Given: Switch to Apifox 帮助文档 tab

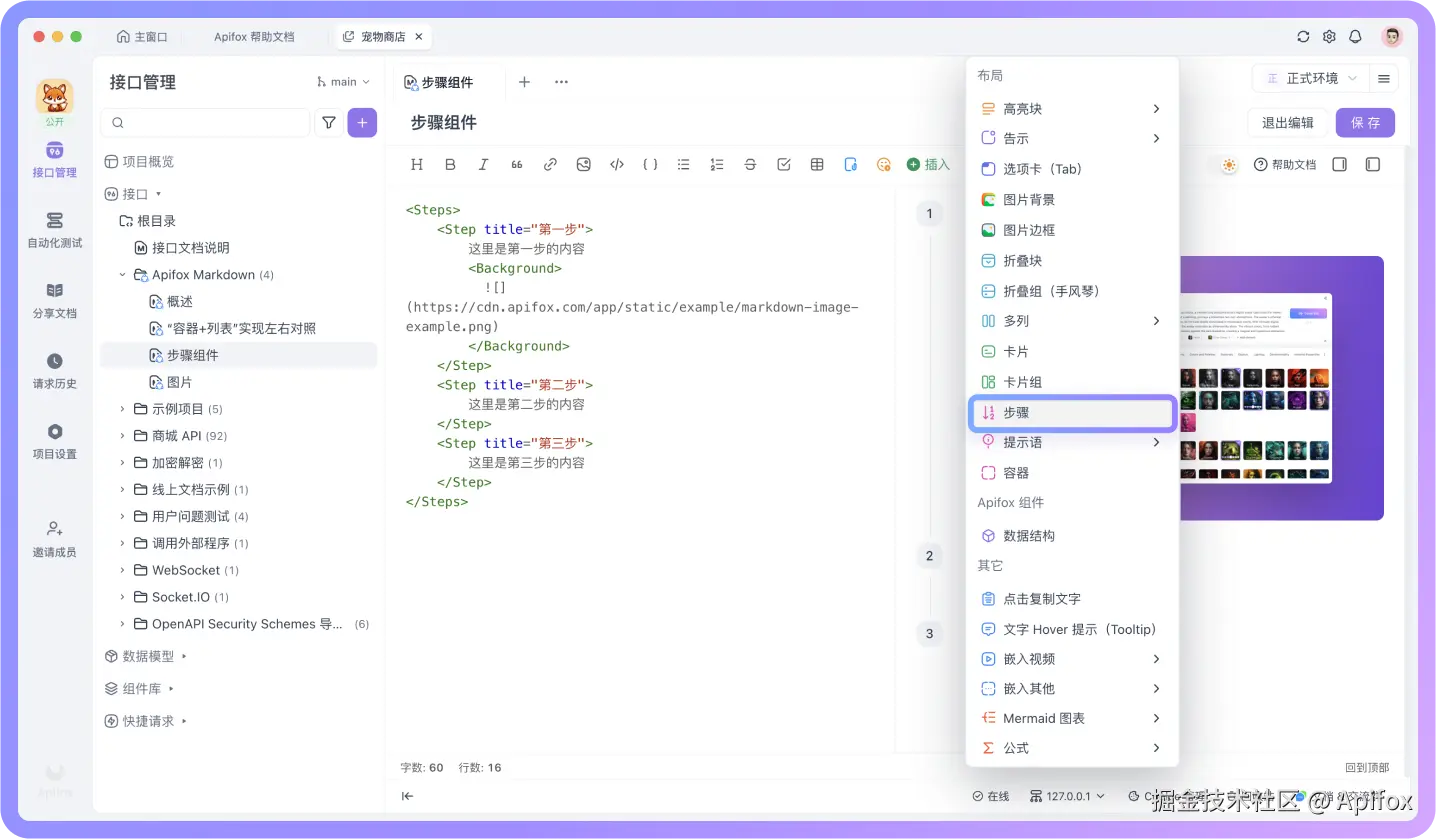Looking at the screenshot, I should [x=254, y=37].
